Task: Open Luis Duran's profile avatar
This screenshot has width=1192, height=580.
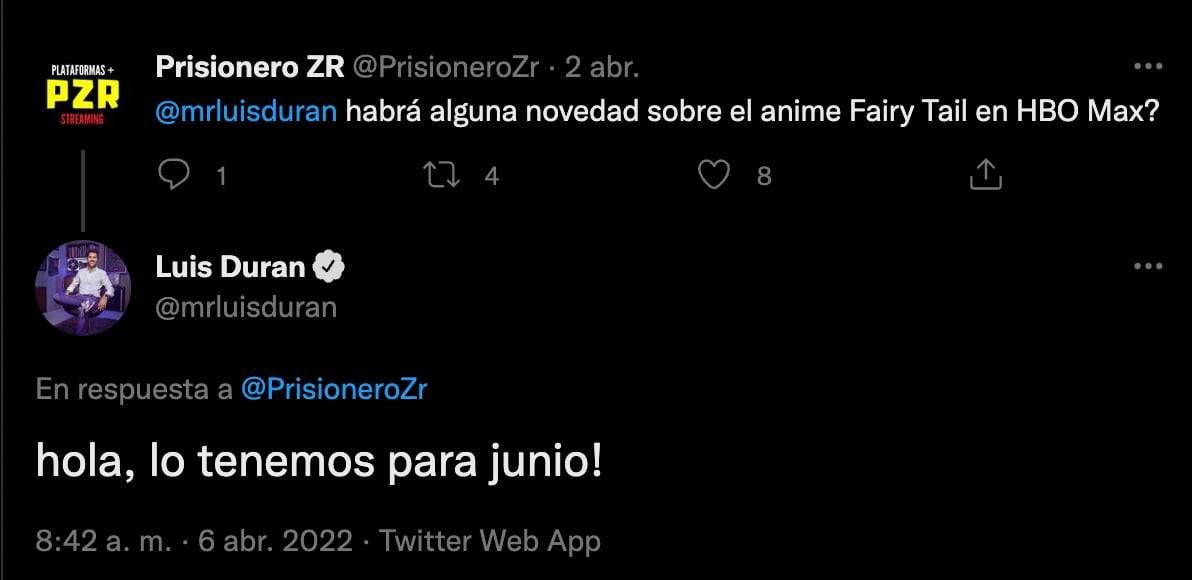Action: tap(84, 288)
